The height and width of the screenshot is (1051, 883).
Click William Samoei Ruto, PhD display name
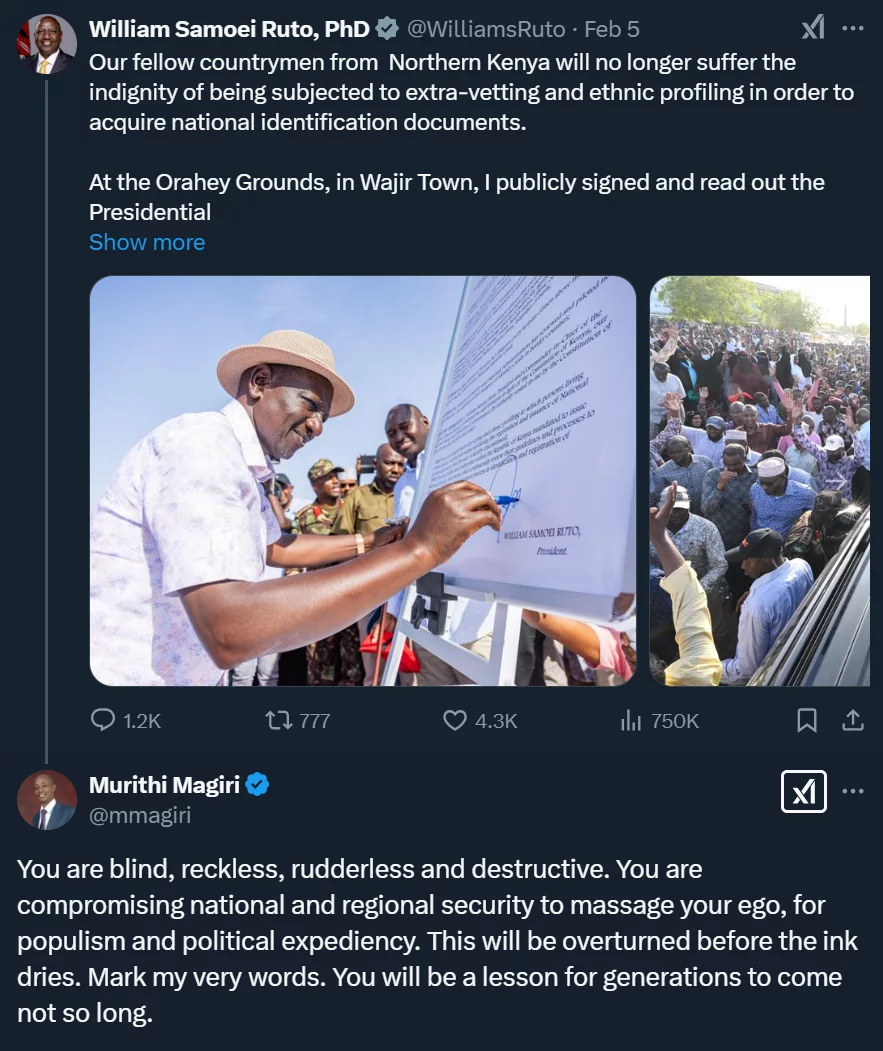pos(229,29)
